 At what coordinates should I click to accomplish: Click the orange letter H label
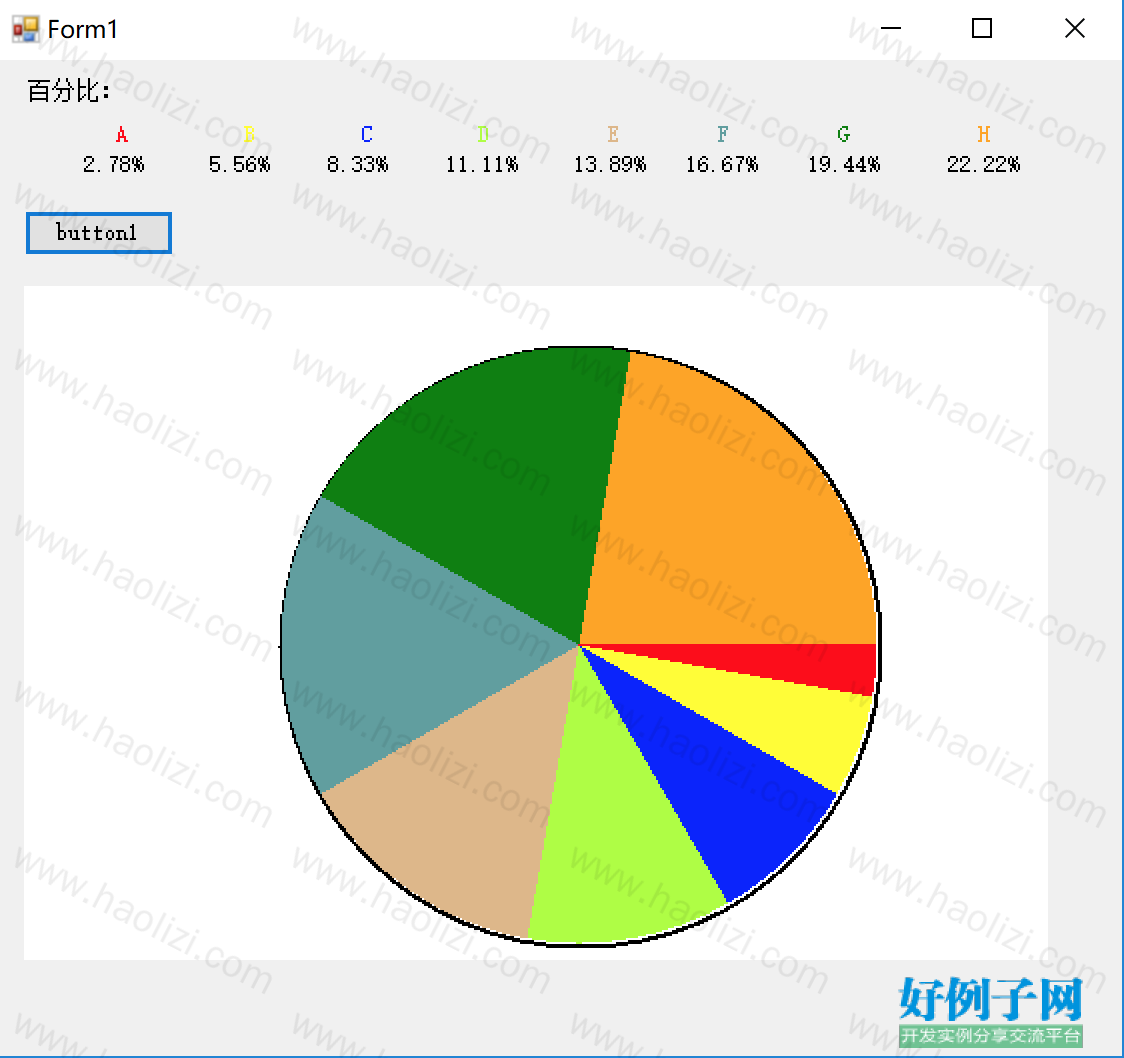[x=984, y=135]
